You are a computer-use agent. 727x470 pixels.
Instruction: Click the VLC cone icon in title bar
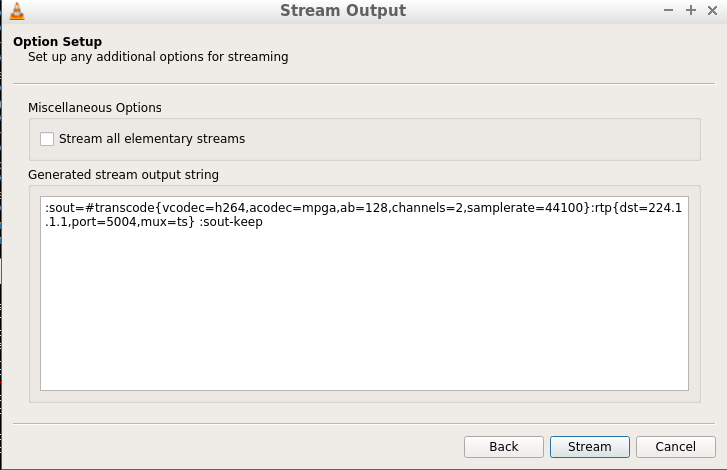pyautogui.click(x=17, y=11)
